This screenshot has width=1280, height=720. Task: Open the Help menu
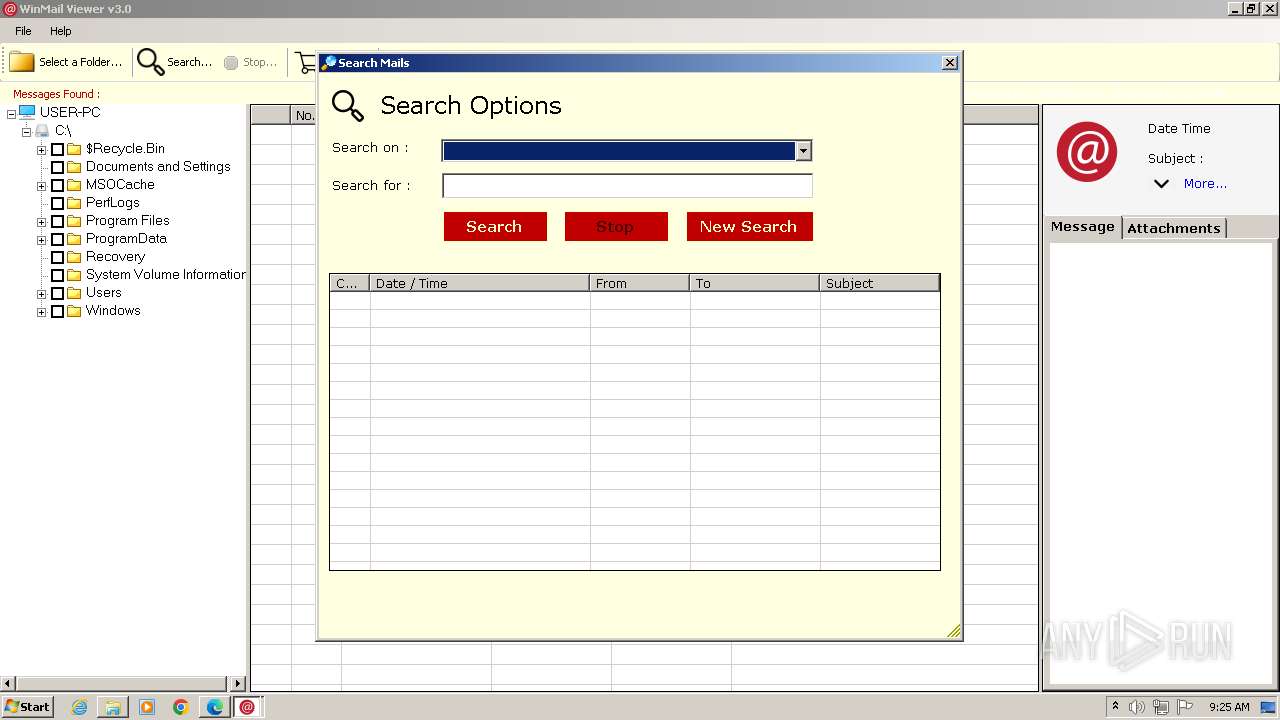point(61,31)
